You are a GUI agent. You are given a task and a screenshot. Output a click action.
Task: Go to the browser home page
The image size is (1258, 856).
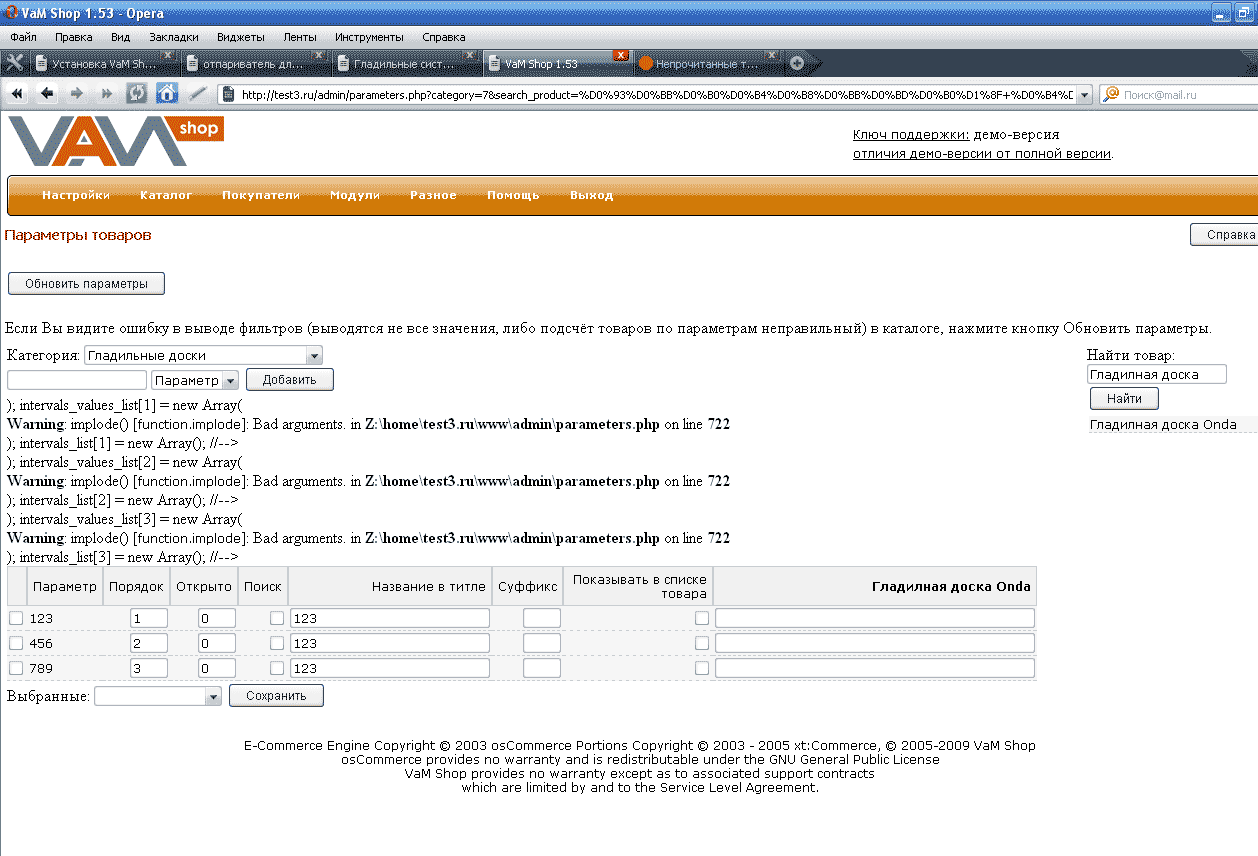(167, 94)
